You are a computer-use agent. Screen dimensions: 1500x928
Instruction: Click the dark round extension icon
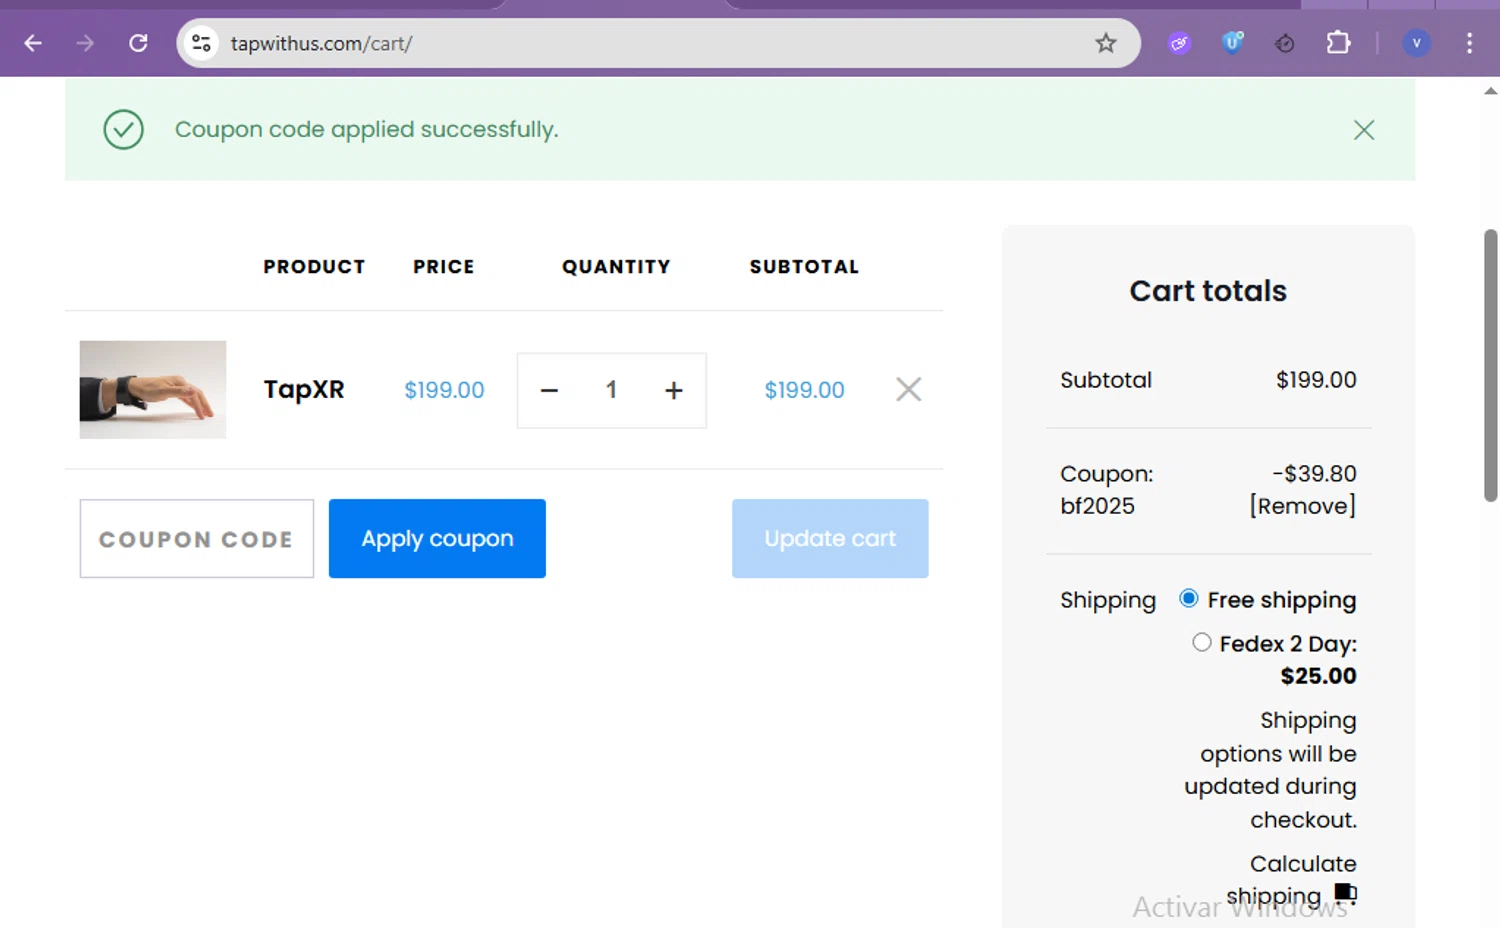[x=1285, y=43]
